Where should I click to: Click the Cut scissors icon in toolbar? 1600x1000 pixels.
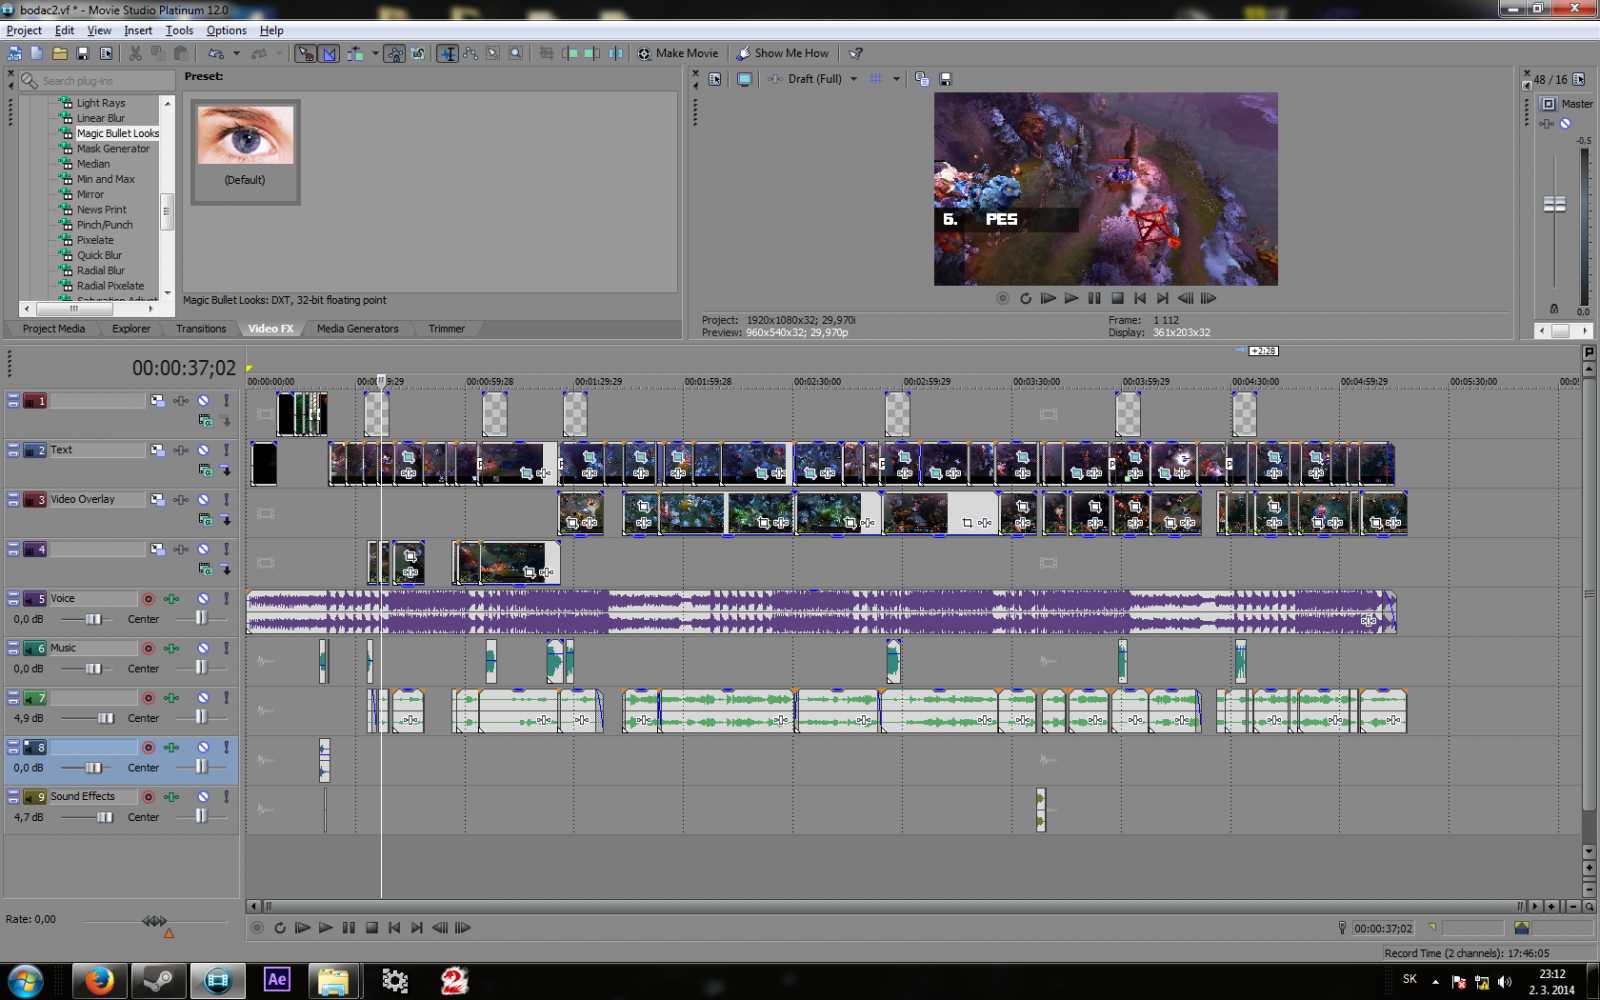click(135, 53)
